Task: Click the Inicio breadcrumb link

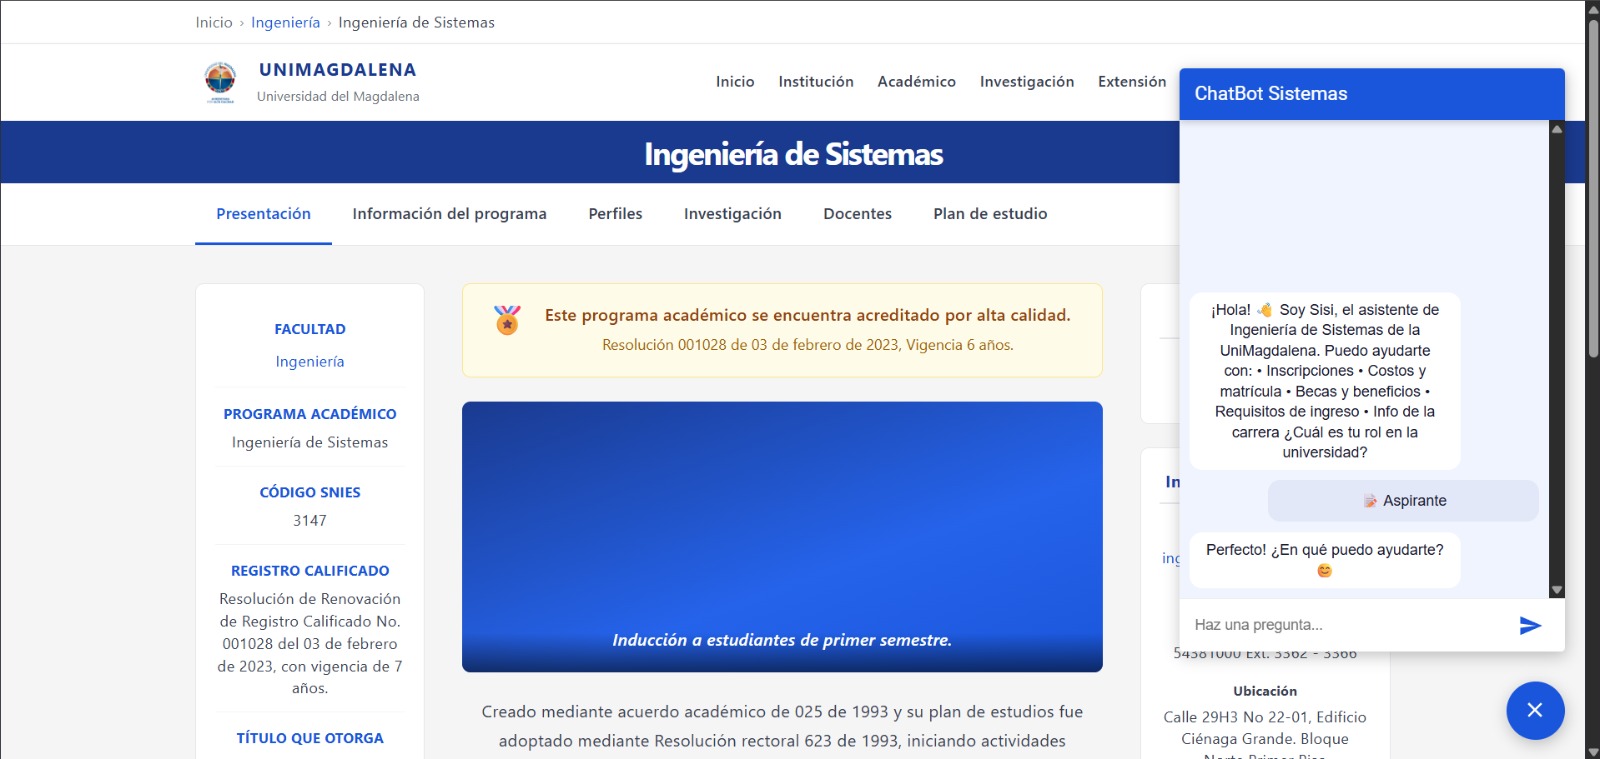Action: pos(213,22)
